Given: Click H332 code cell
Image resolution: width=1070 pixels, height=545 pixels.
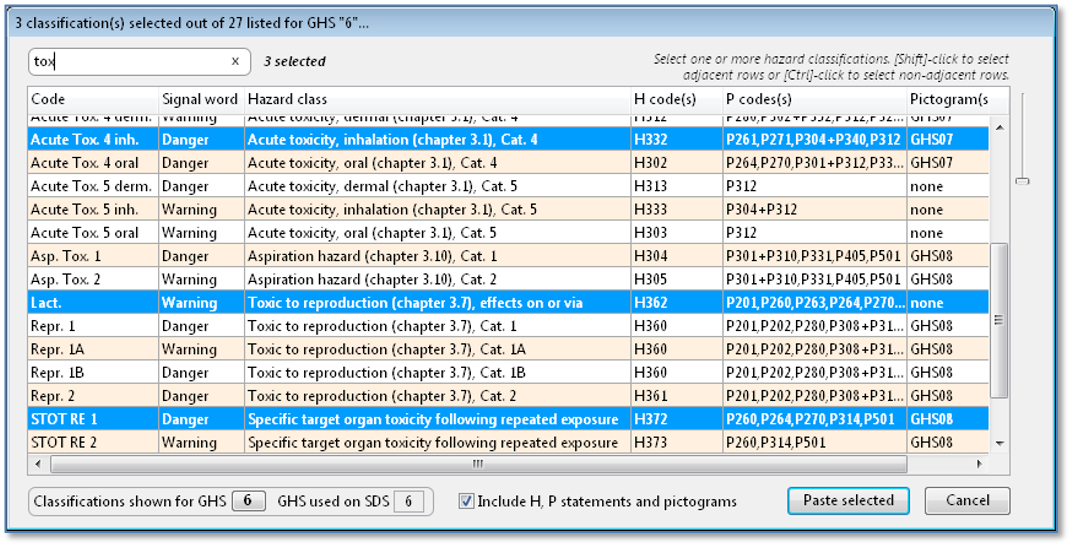Looking at the screenshot, I should tap(676, 140).
